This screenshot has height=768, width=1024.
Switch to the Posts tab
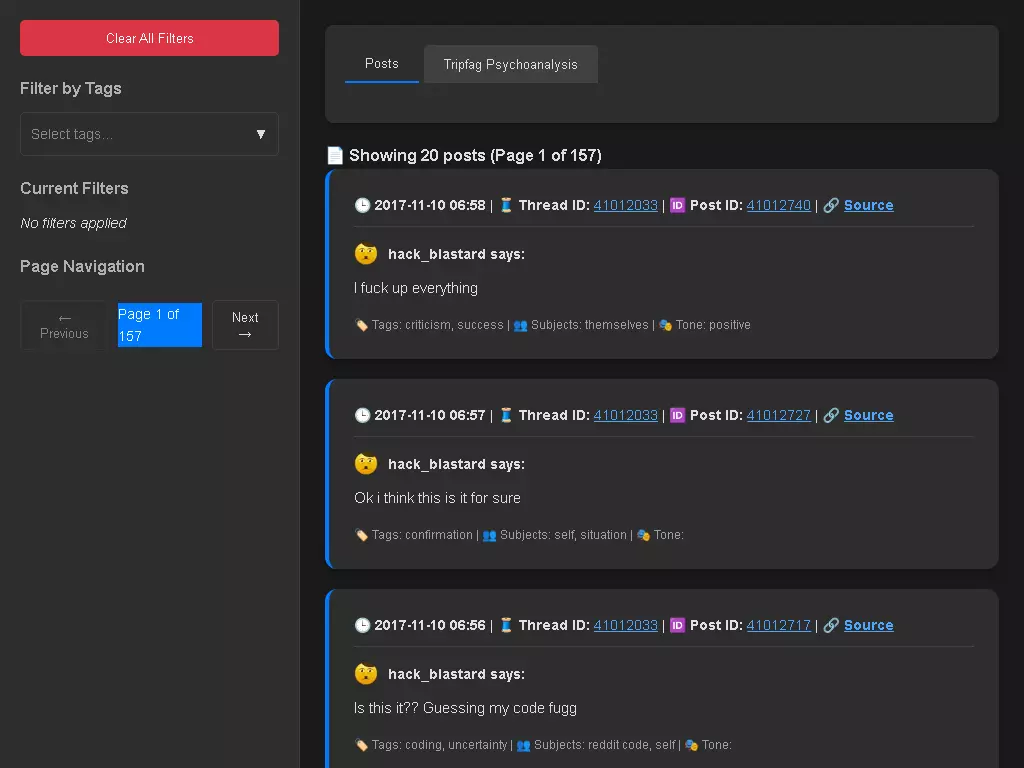381,64
